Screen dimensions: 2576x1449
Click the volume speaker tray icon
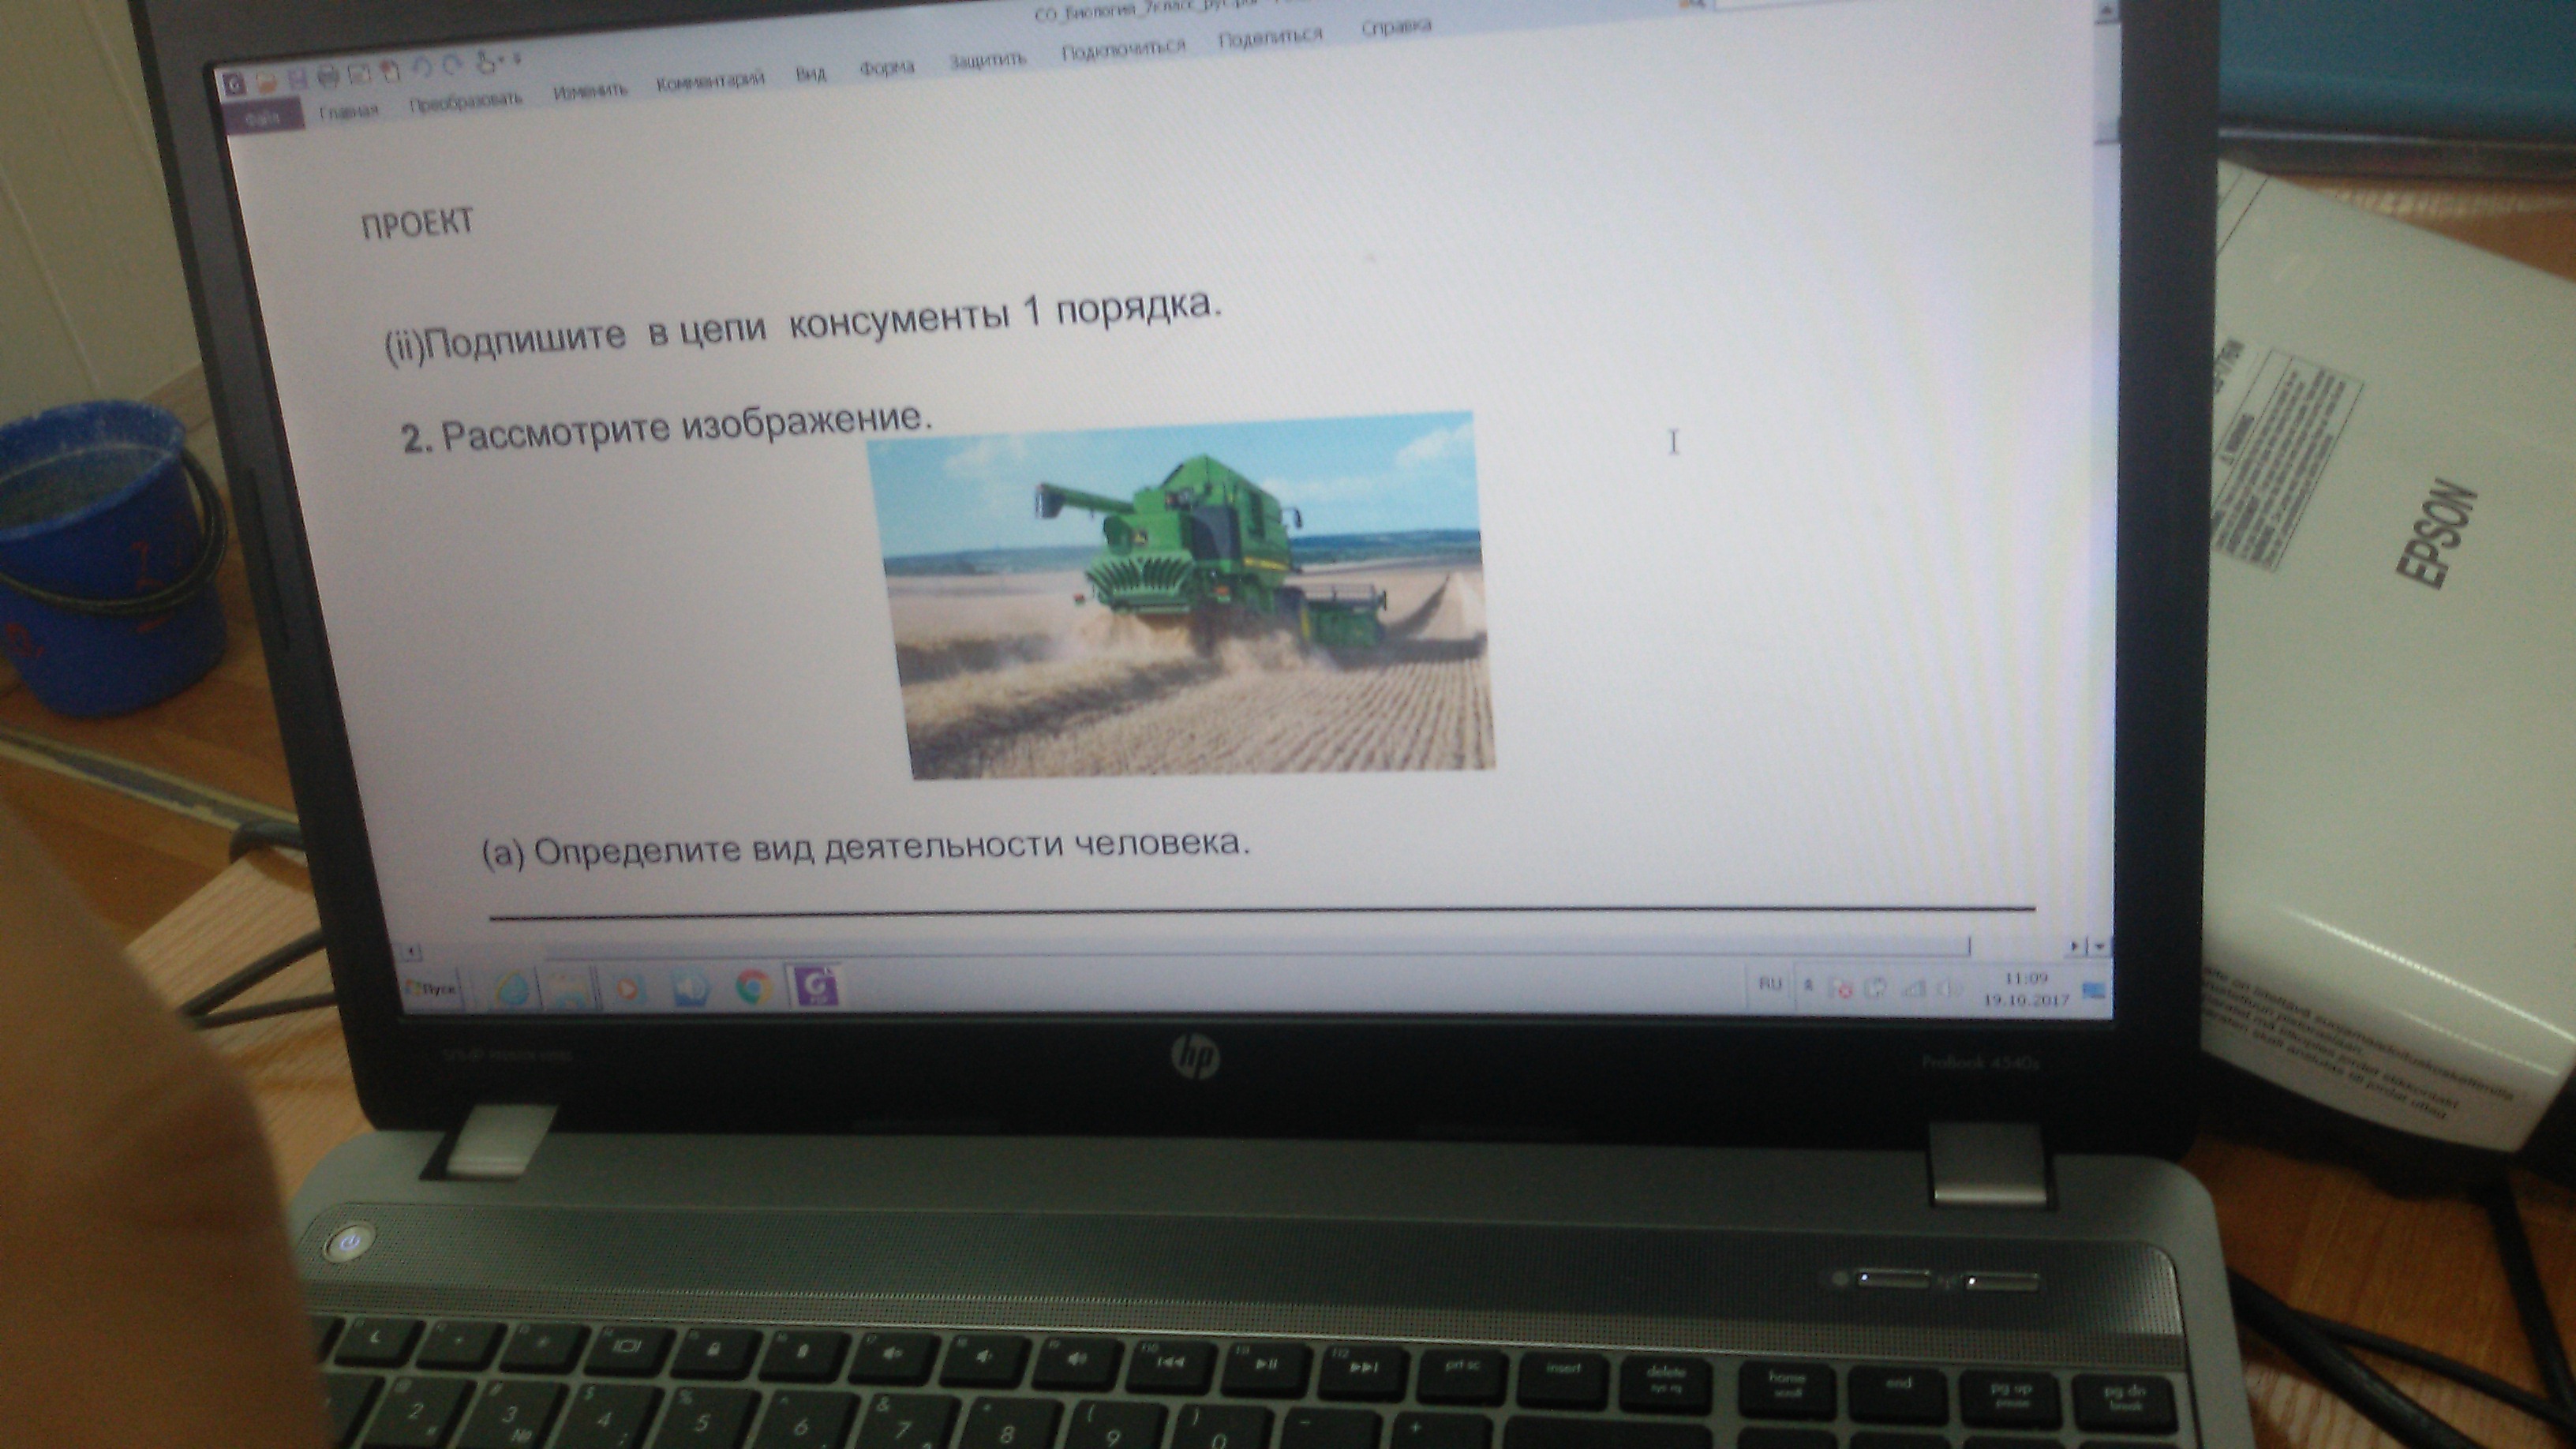coord(1949,988)
